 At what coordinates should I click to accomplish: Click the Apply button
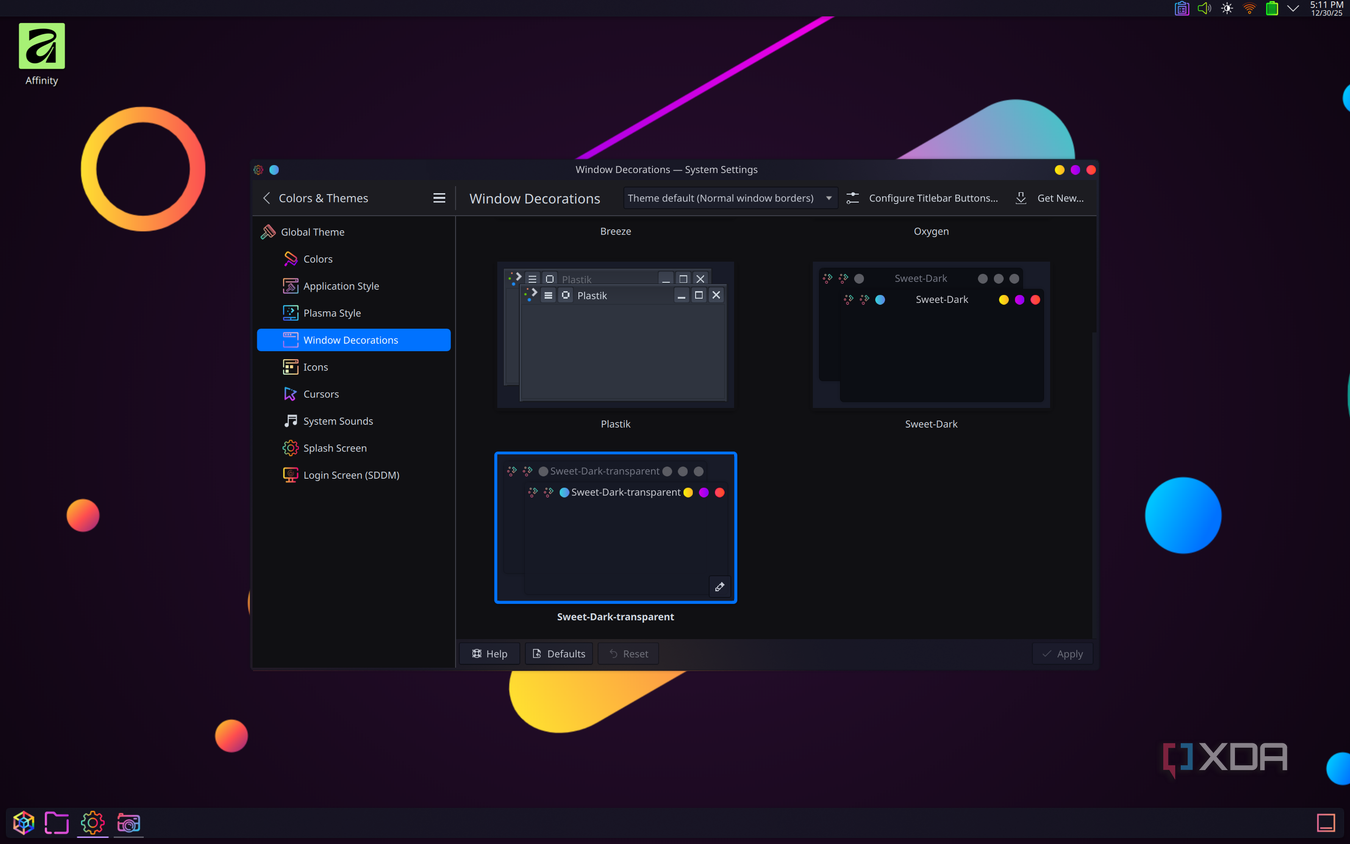point(1062,654)
